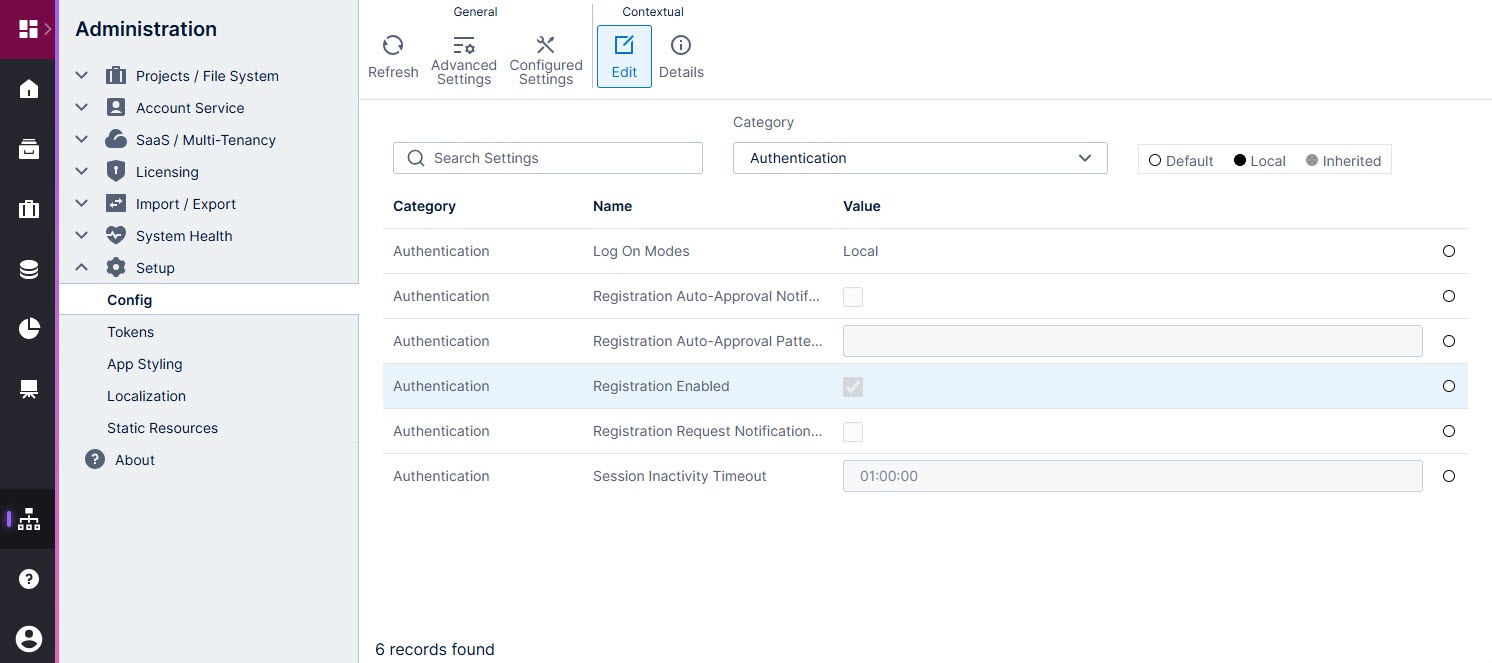Switch to the Details contextual tab
Screen dimensions: 1492x663
point(681,53)
